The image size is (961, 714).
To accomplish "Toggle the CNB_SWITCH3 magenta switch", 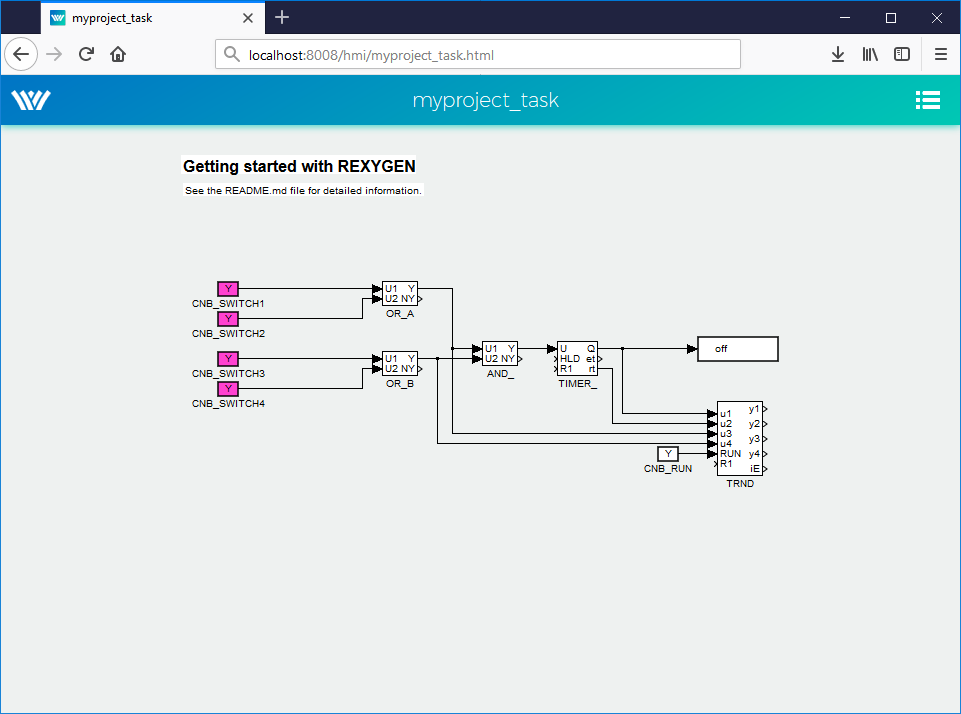I will click(x=228, y=359).
